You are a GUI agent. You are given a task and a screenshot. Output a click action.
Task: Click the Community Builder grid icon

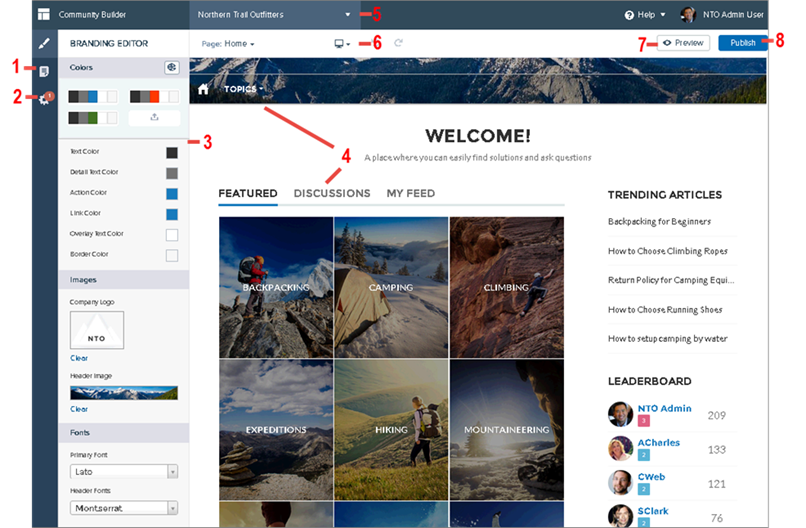point(44,14)
